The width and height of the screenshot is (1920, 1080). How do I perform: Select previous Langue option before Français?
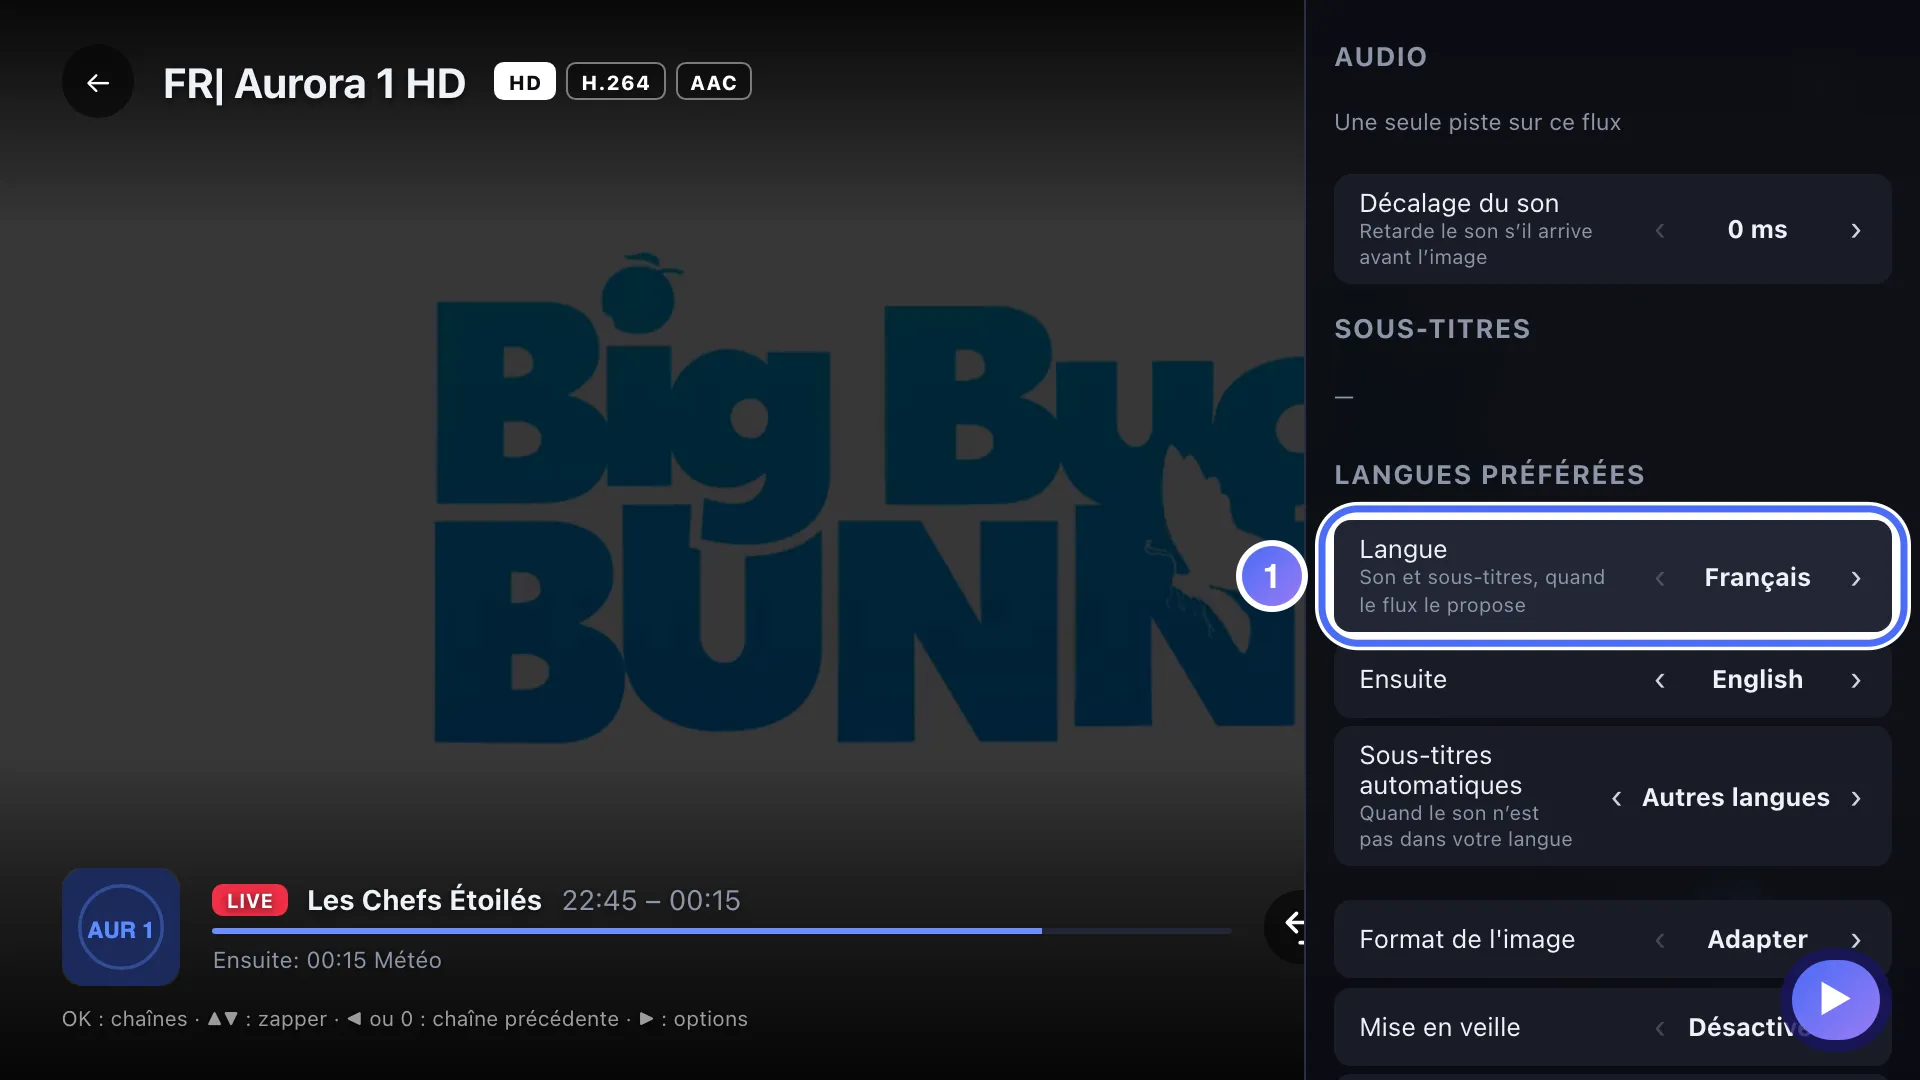[x=1660, y=578]
